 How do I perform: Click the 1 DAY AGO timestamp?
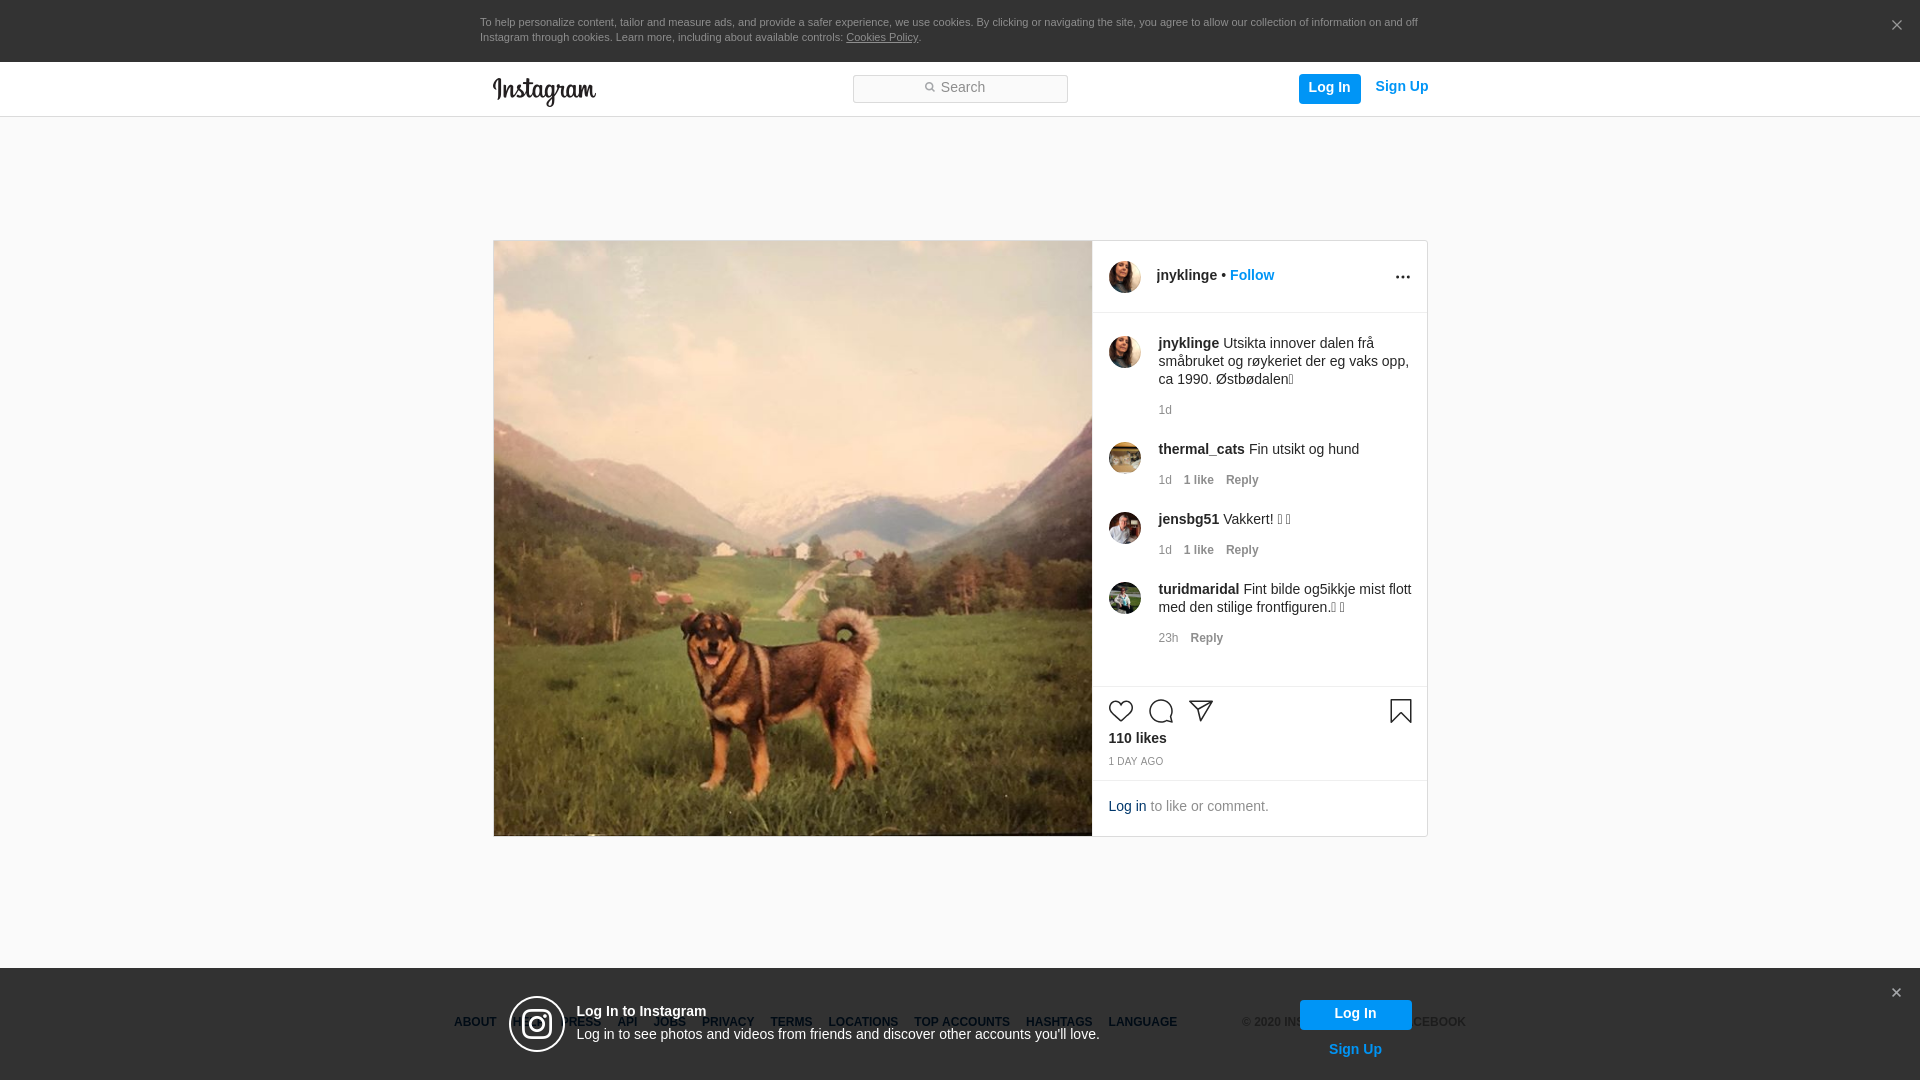pyautogui.click(x=1135, y=762)
